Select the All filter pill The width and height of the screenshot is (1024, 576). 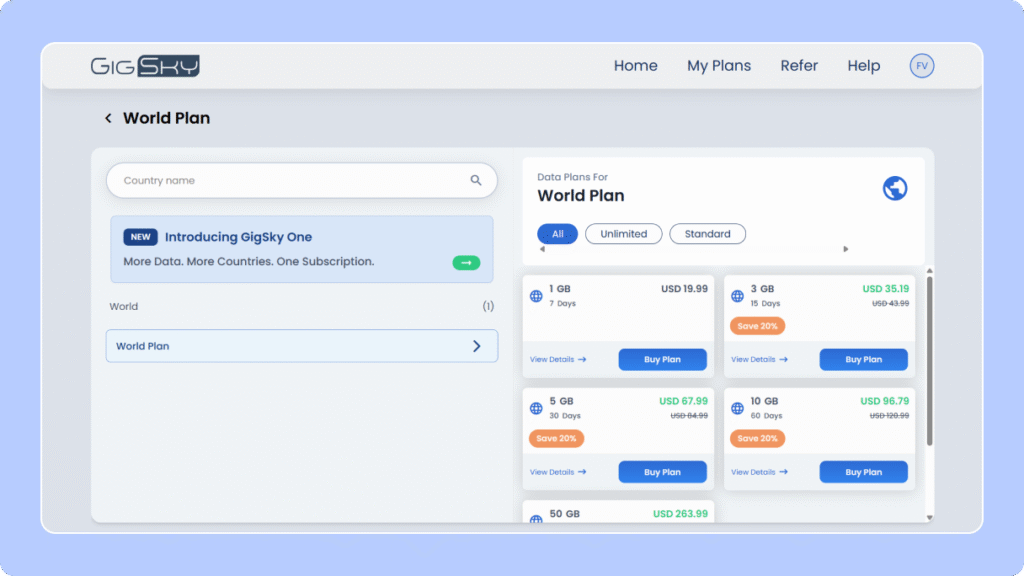coord(557,234)
